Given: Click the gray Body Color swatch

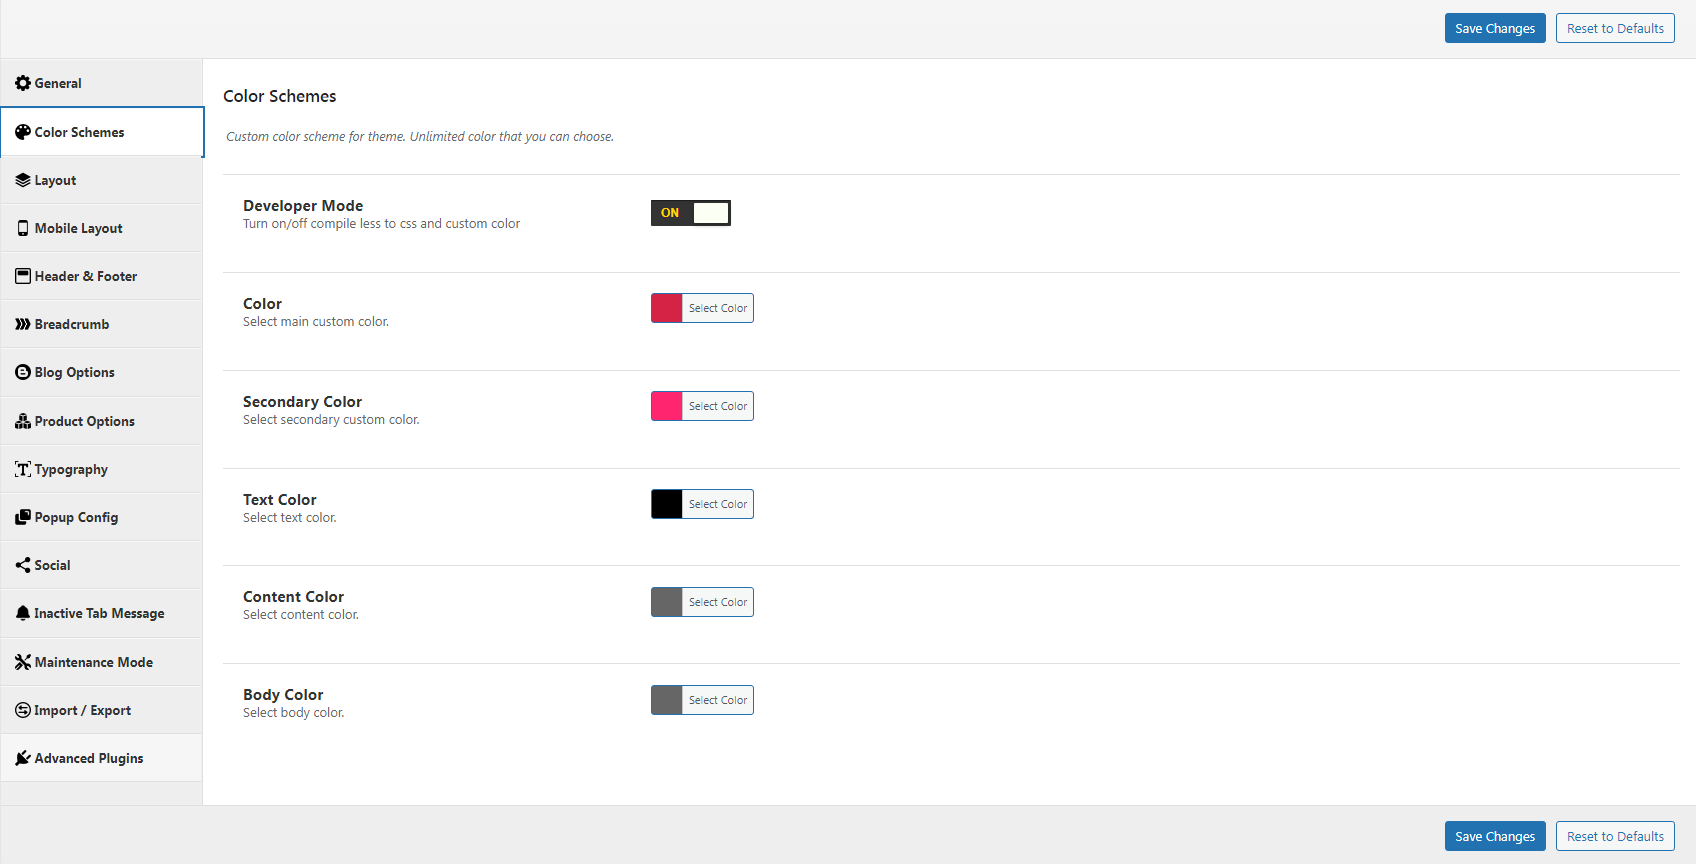Looking at the screenshot, I should click(x=667, y=700).
